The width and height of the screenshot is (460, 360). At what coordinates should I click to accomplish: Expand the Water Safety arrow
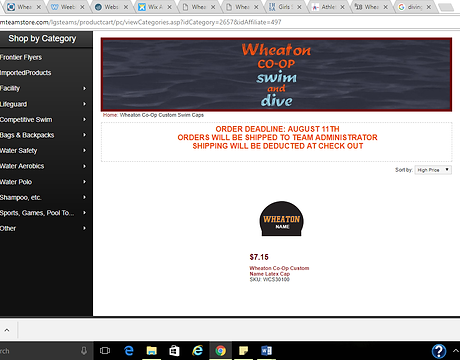tap(84, 151)
